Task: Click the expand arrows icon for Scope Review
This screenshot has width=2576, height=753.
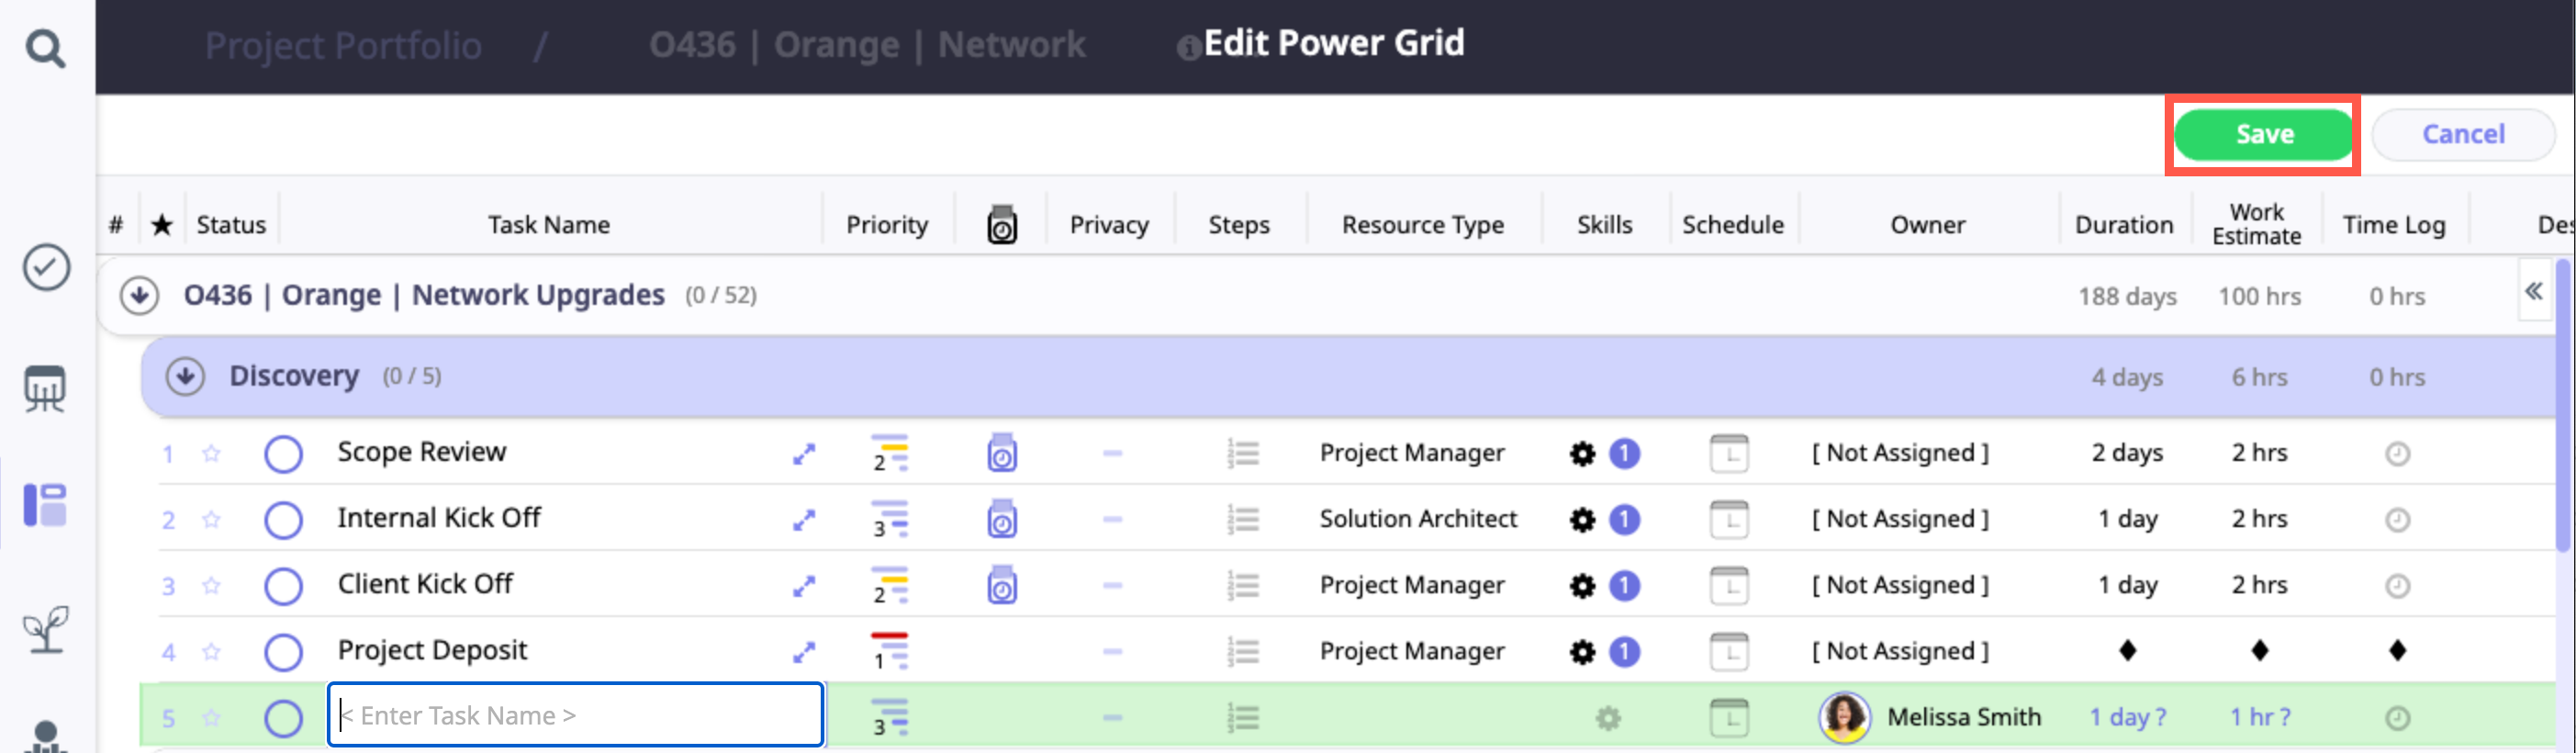Action: [803, 454]
